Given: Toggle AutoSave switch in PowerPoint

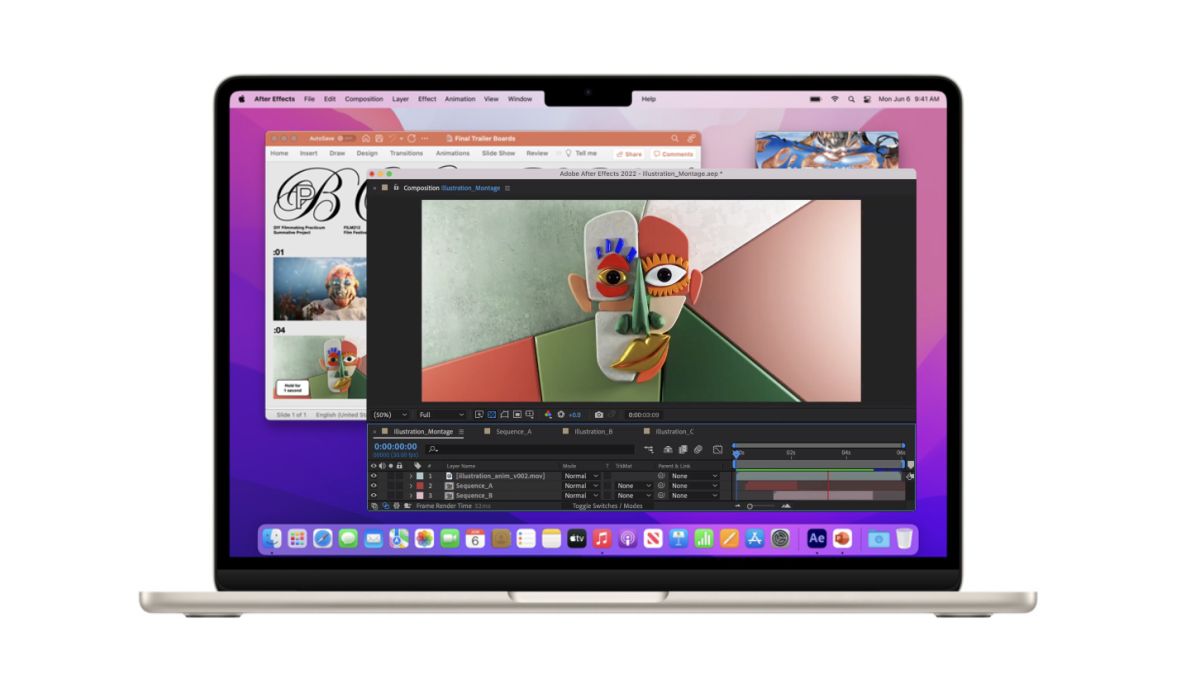Looking at the screenshot, I should coord(345,138).
